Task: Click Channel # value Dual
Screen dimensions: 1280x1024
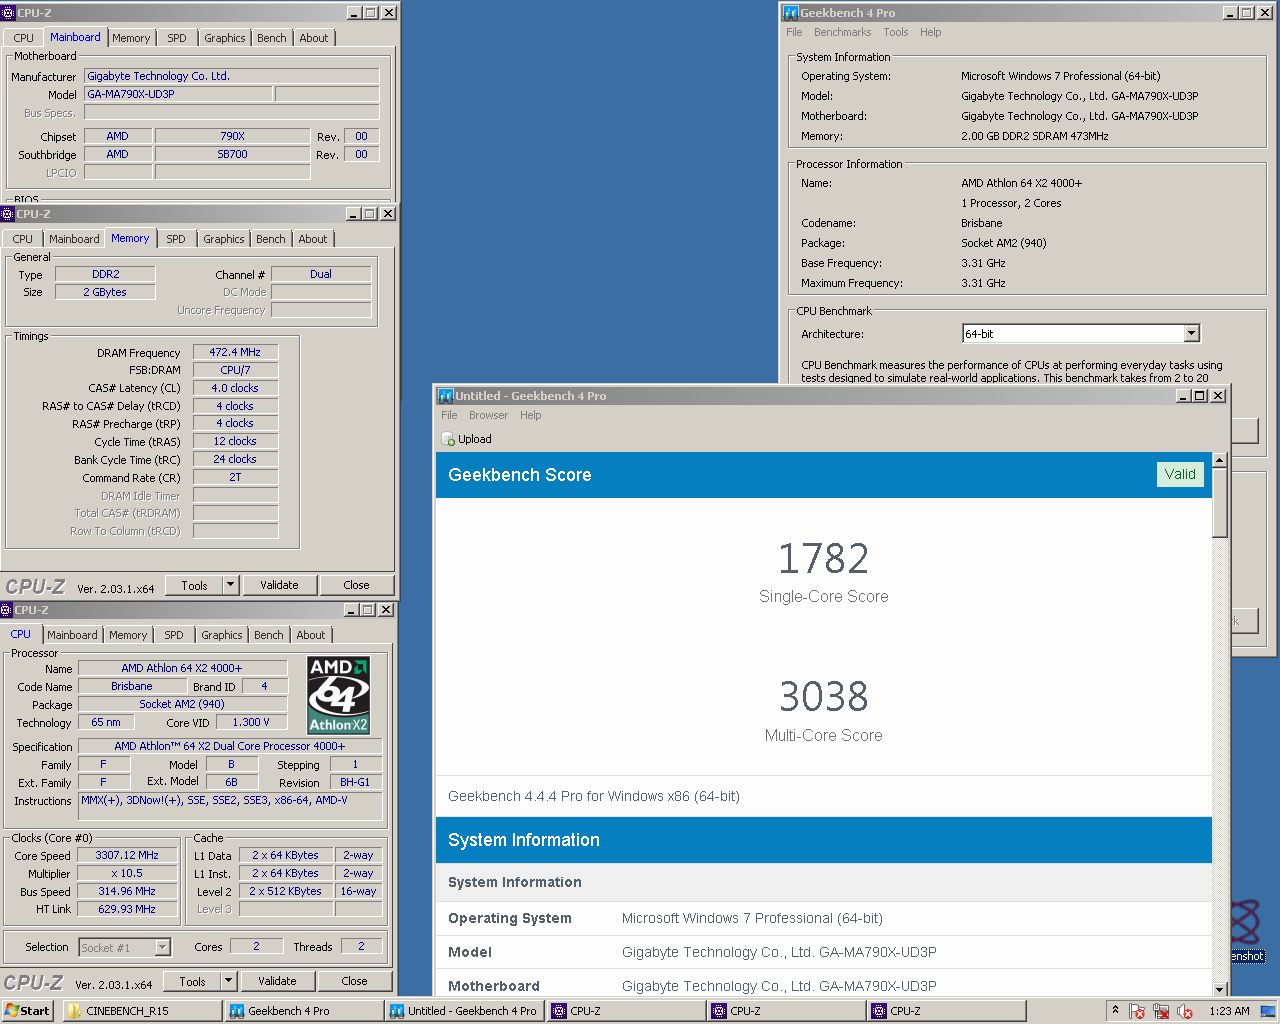Action: pyautogui.click(x=321, y=274)
